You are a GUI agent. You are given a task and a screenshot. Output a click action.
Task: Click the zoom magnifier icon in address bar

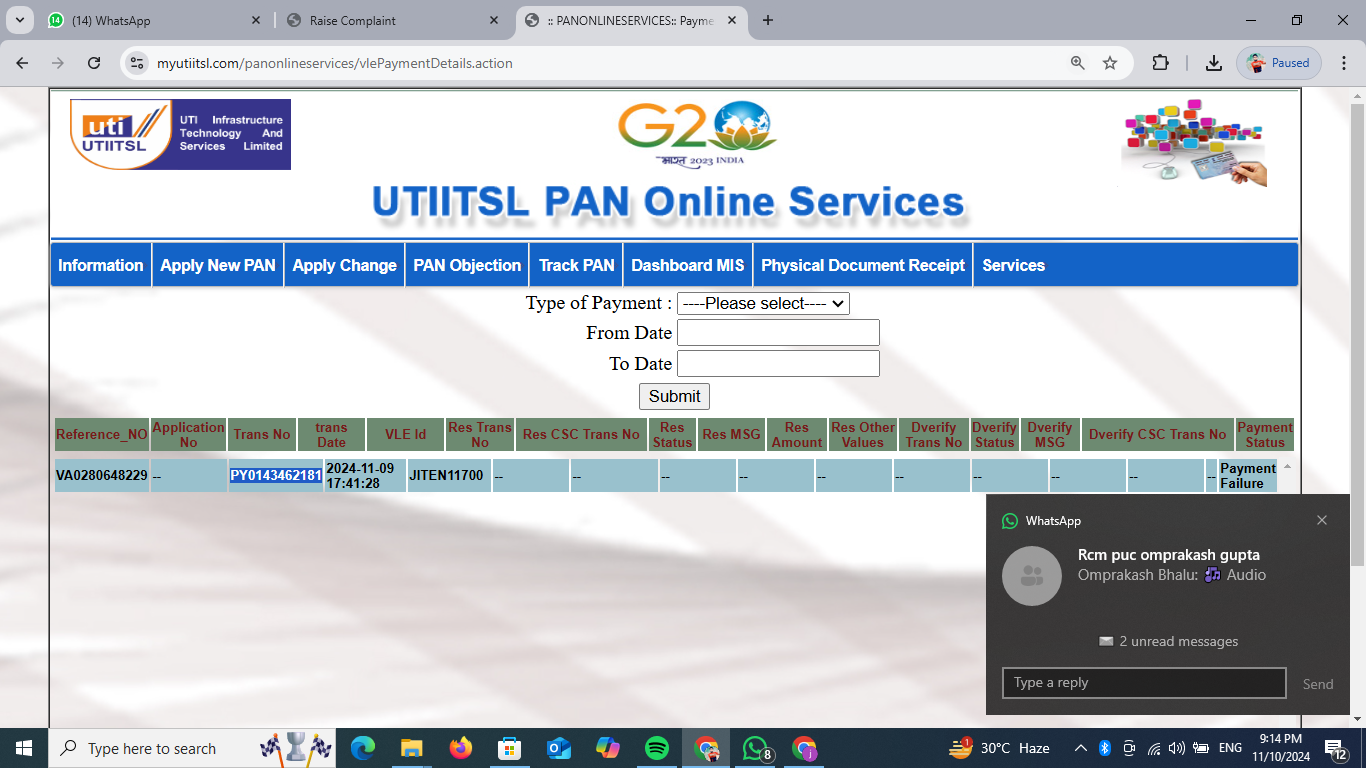[x=1077, y=63]
